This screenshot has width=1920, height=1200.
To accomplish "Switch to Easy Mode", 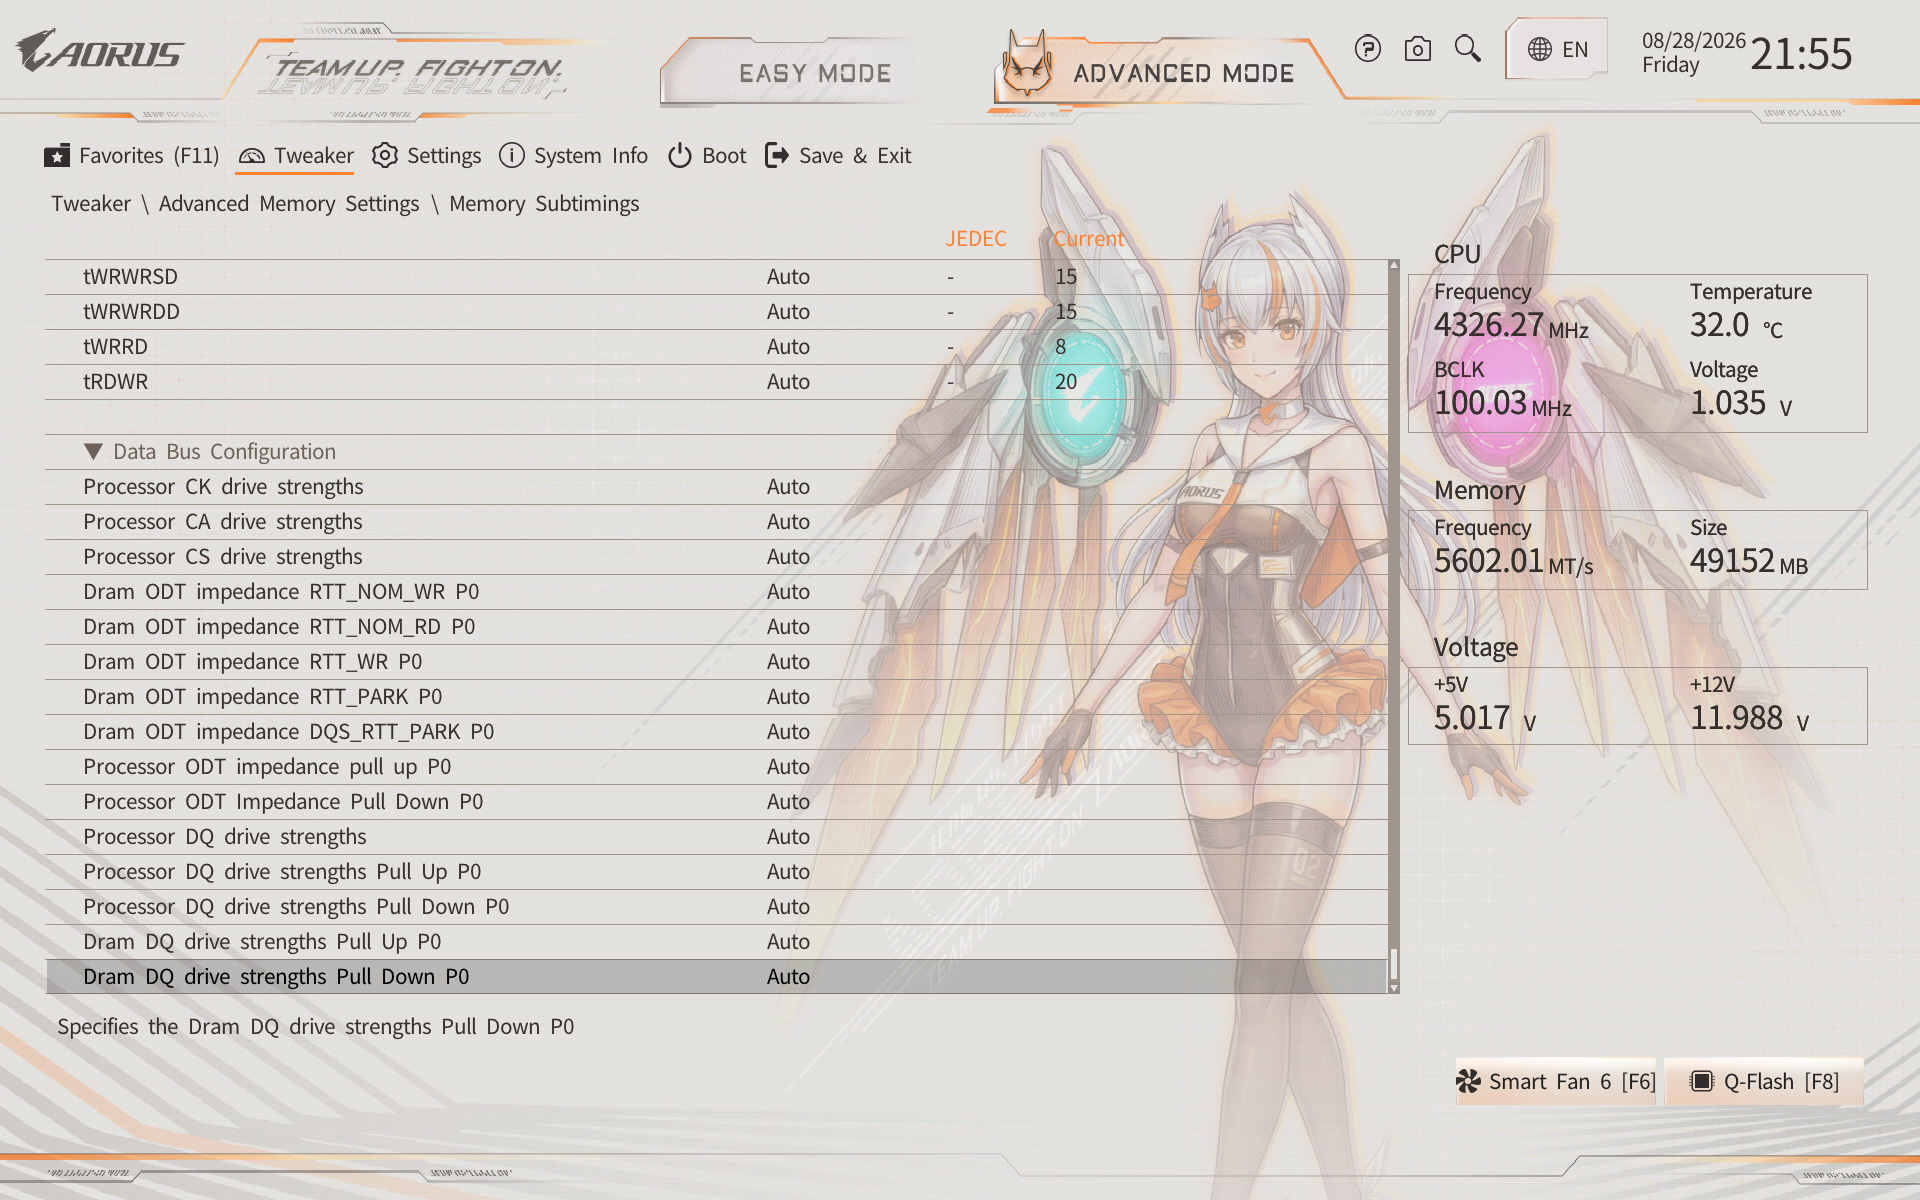I will click(x=815, y=73).
